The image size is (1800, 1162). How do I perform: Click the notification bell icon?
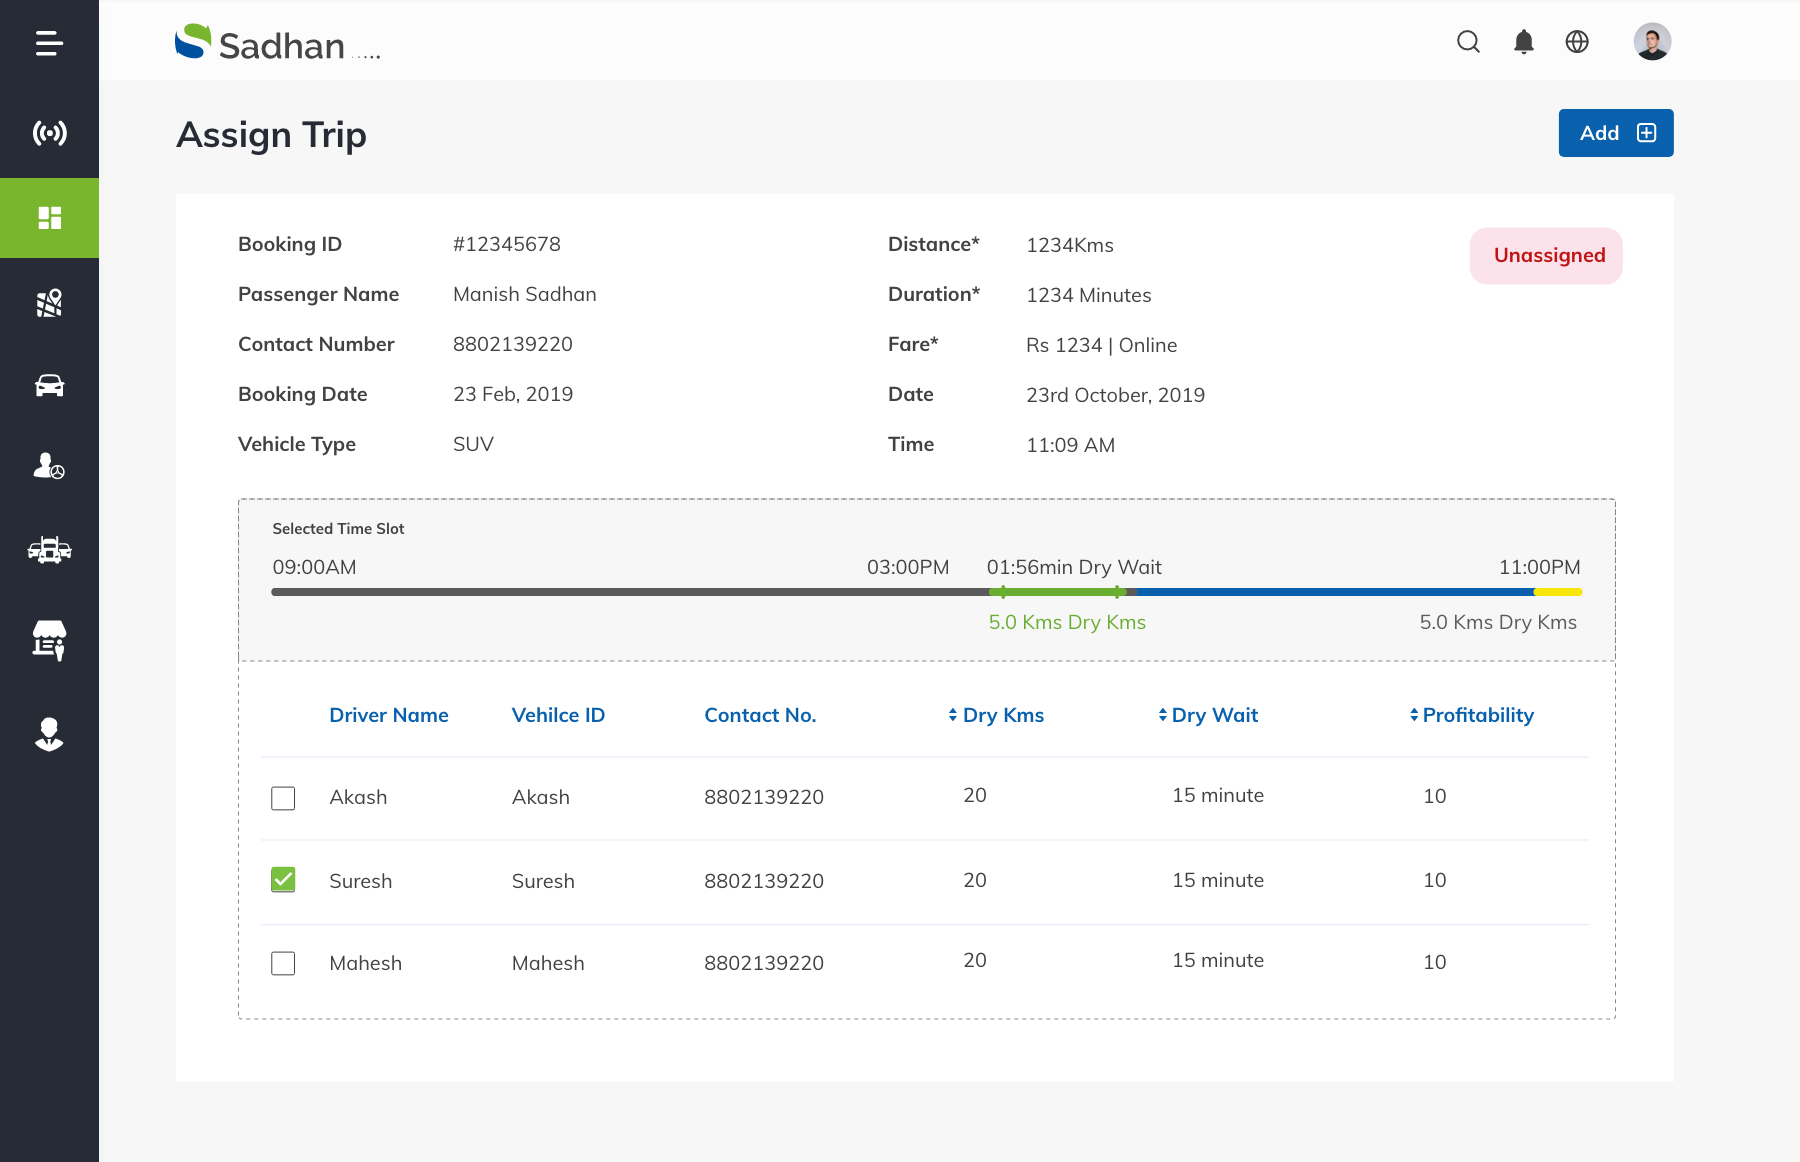coord(1523,42)
